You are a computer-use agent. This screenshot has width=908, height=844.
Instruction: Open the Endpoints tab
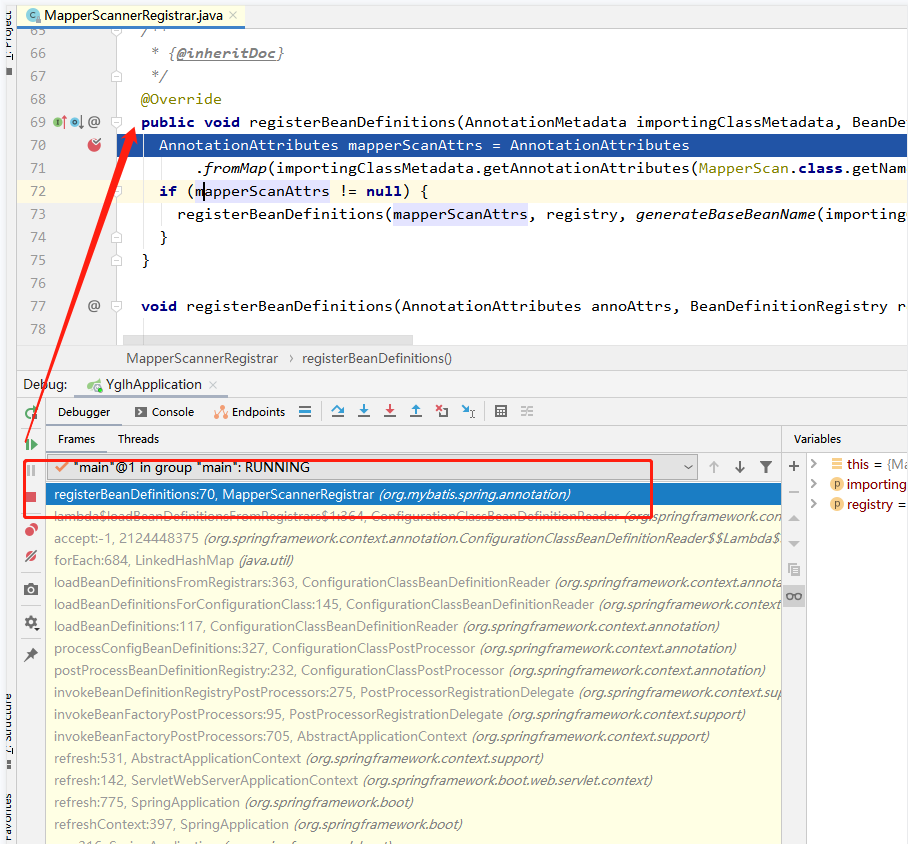click(x=250, y=412)
